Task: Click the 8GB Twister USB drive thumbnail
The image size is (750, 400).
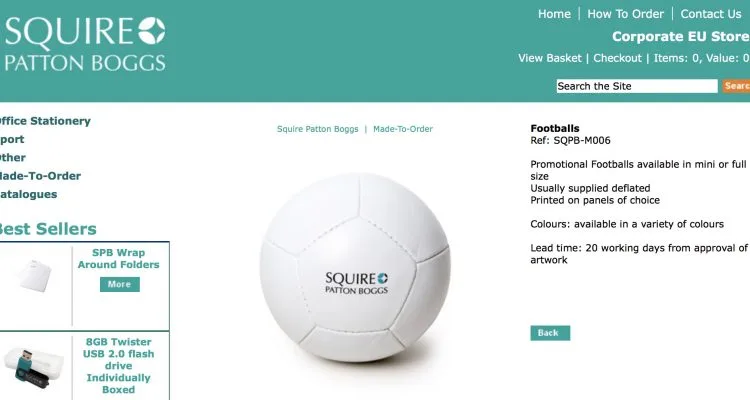Action: [33, 367]
